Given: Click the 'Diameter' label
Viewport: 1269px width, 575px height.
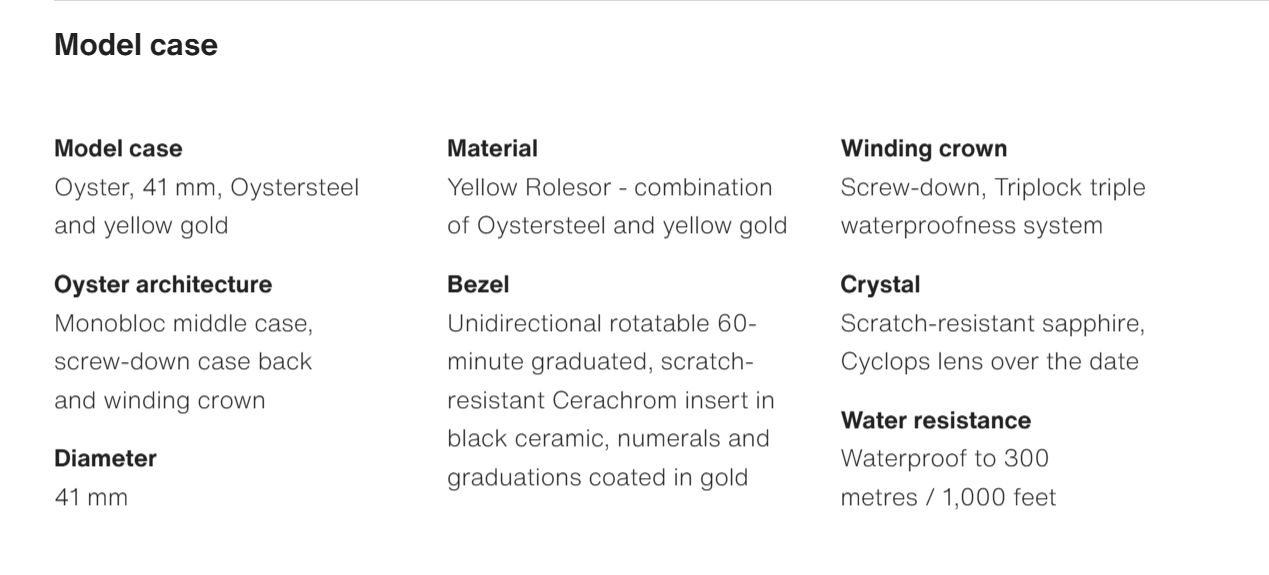Looking at the screenshot, I should click(x=105, y=459).
